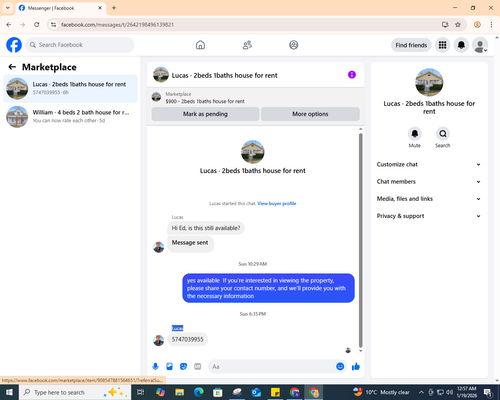Expand Media, files and links section
This screenshot has width=500, height=400.
pos(429,199)
